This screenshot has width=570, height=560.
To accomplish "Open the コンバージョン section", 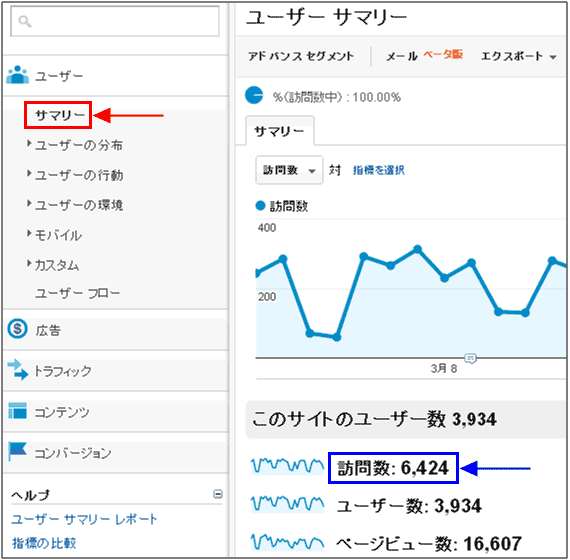I will [x=72, y=453].
